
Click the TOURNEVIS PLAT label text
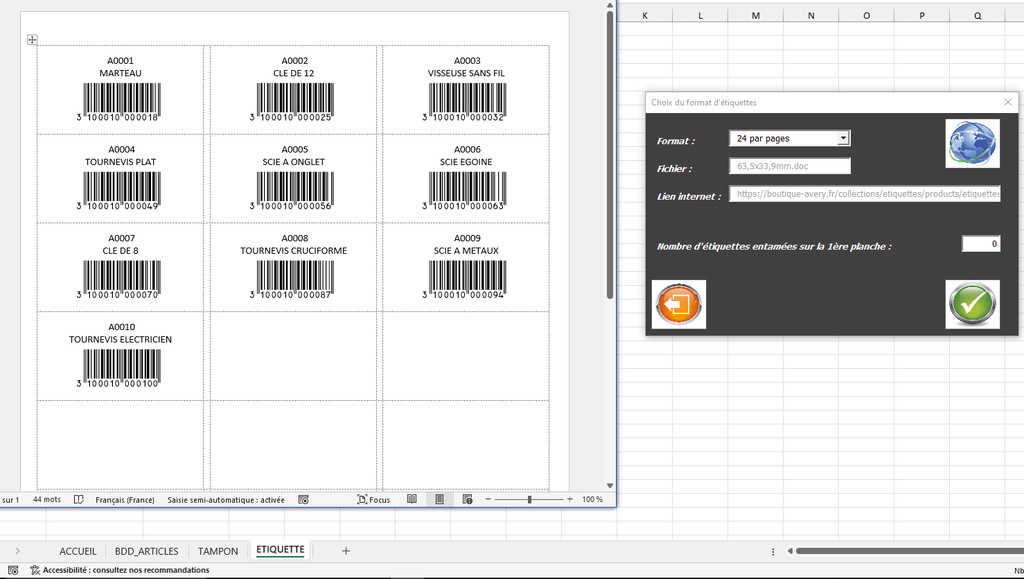(120, 162)
